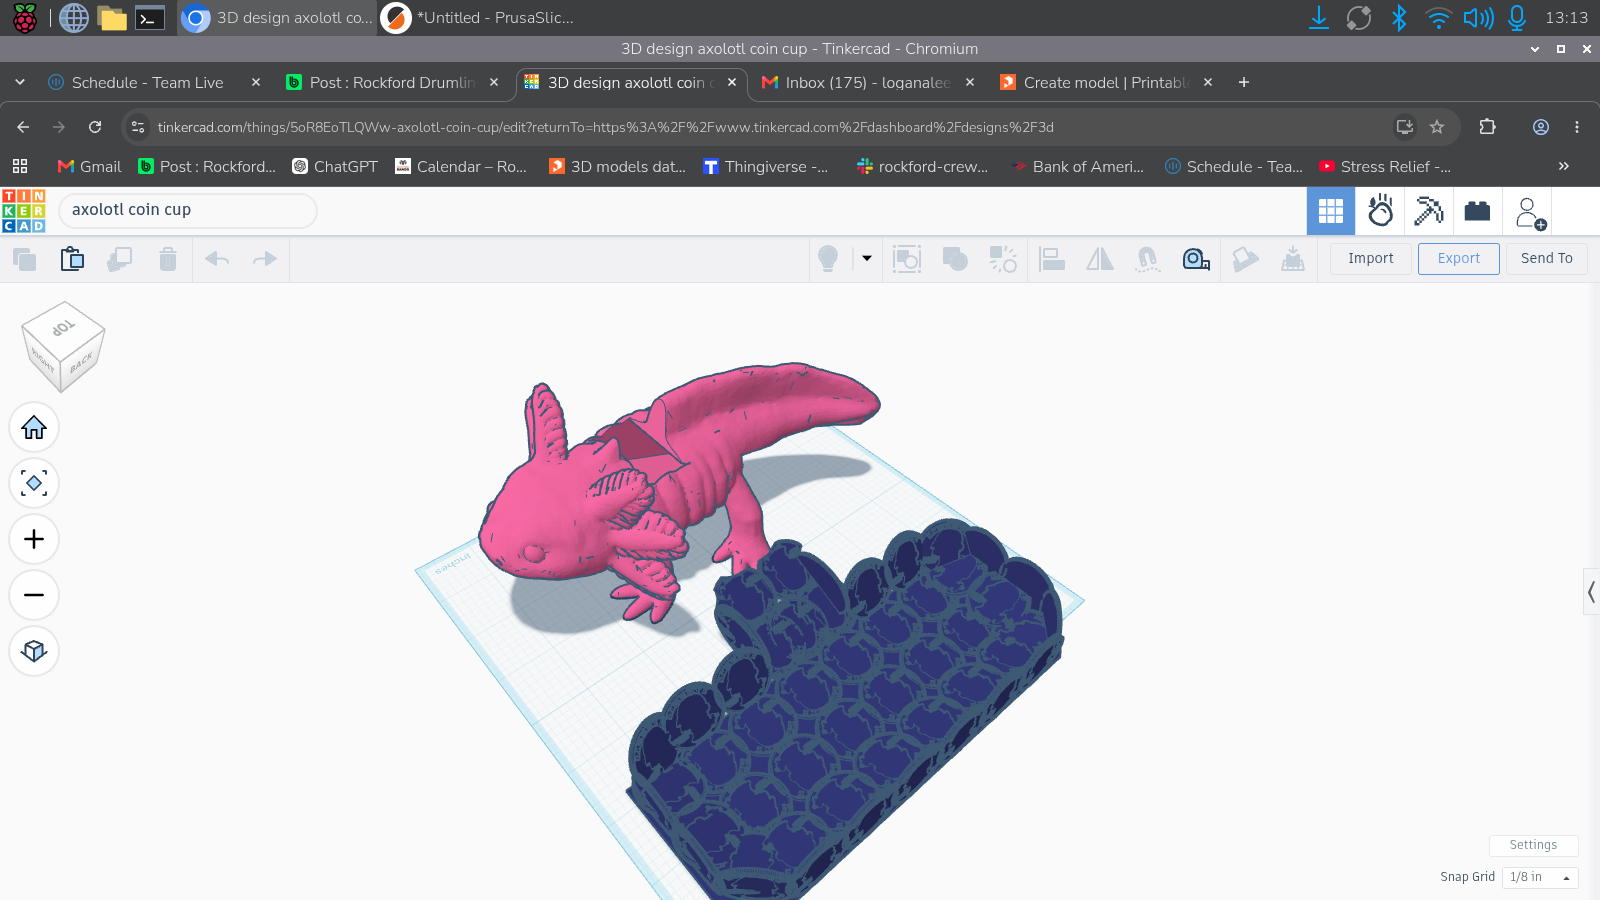Toggle the Cruise magnet tool

pos(1148,260)
